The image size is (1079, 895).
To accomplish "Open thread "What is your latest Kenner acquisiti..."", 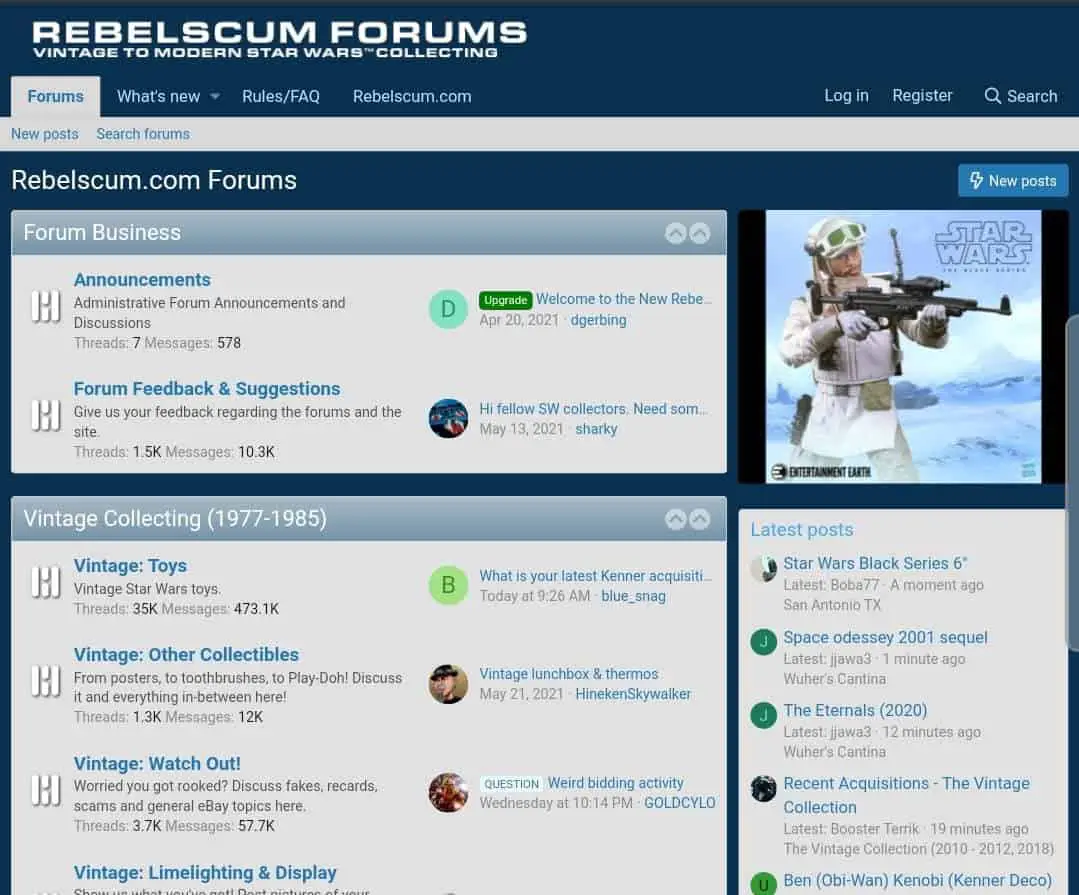I will [596, 576].
